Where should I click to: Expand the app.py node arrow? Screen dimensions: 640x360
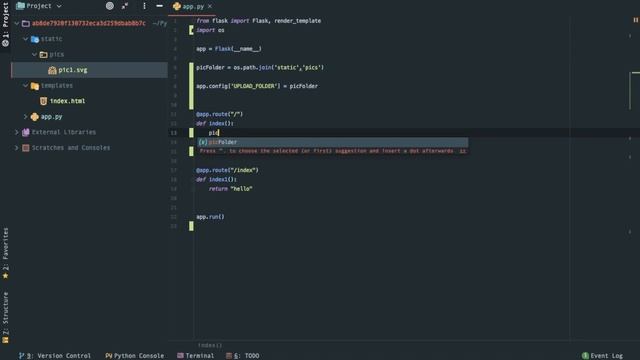pyautogui.click(x=26, y=117)
